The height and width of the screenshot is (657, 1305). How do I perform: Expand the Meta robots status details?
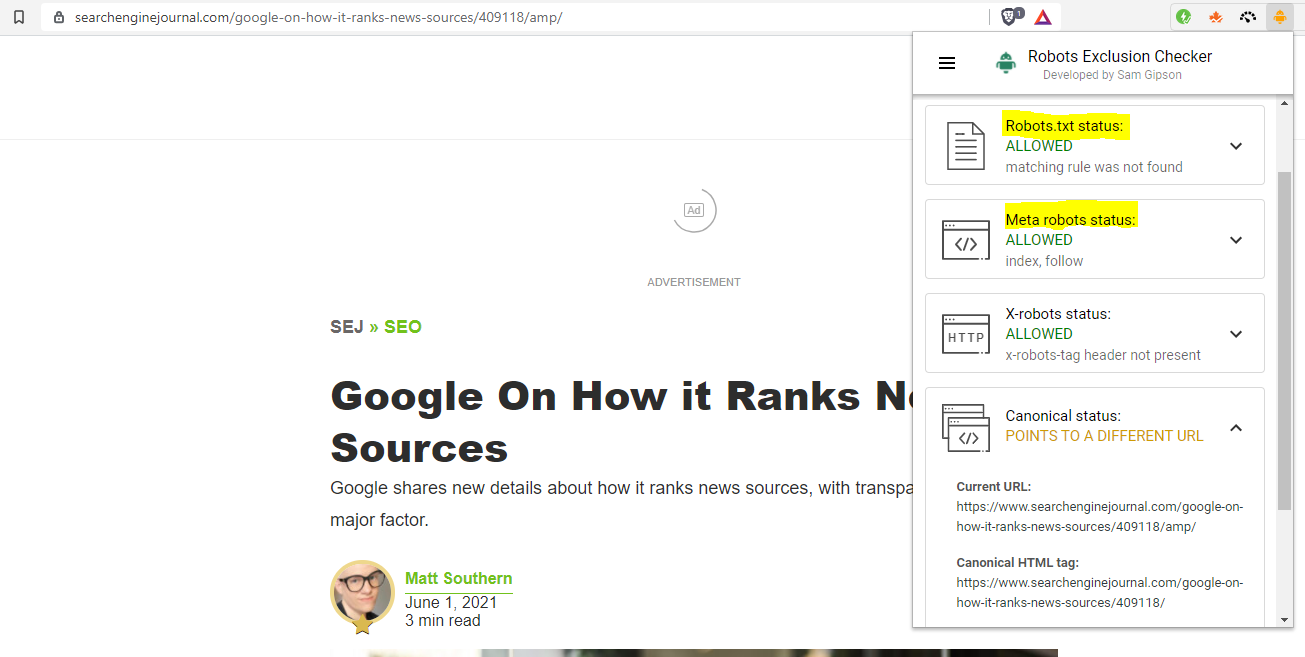point(1236,240)
